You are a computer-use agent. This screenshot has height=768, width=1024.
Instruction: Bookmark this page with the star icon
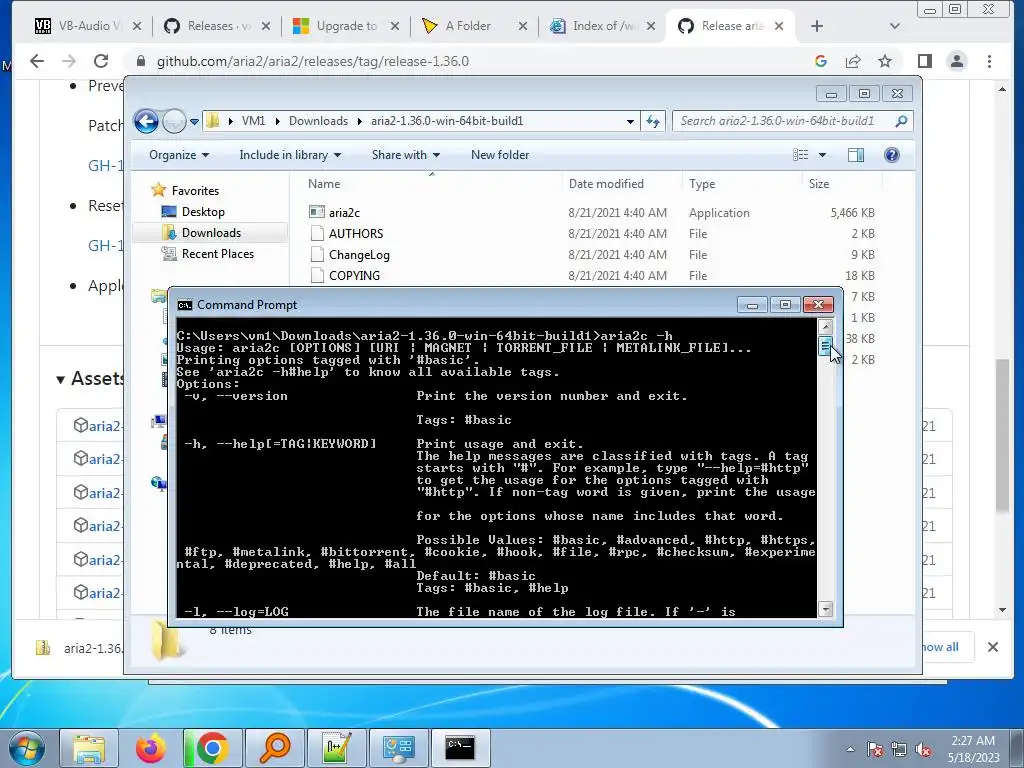(885, 61)
